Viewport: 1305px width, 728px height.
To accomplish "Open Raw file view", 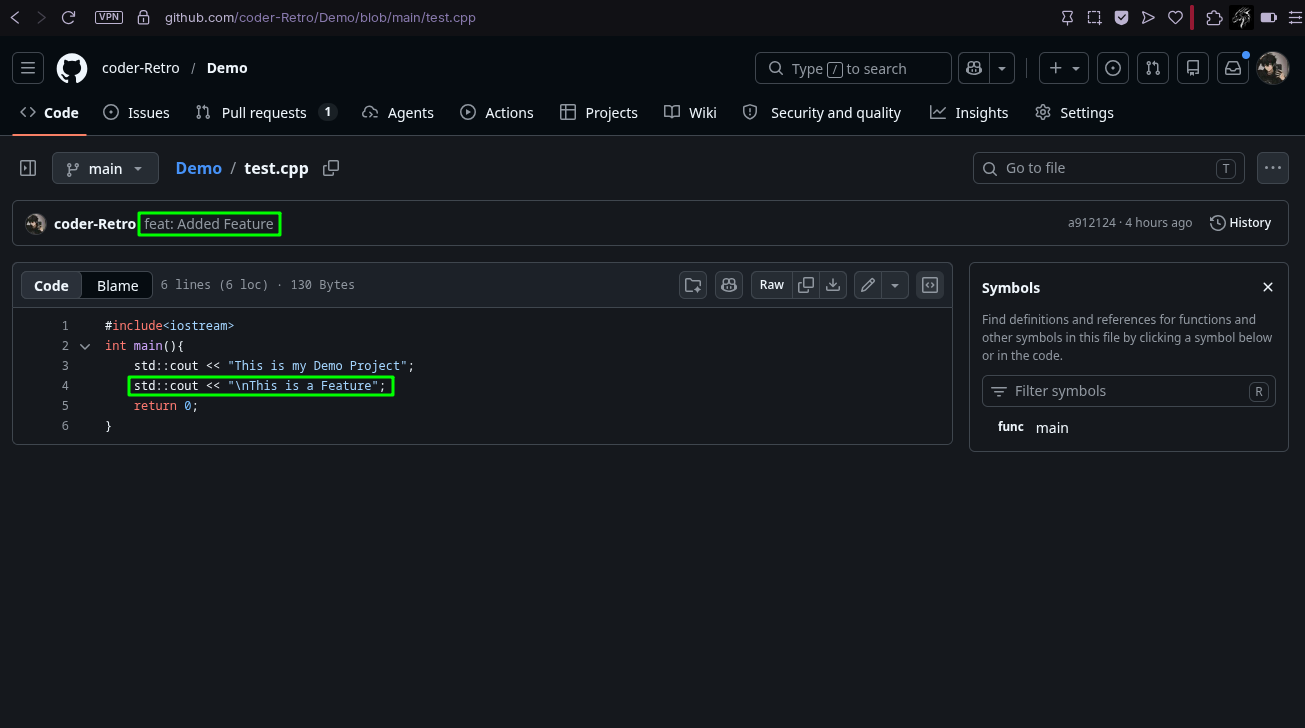I will click(771, 285).
